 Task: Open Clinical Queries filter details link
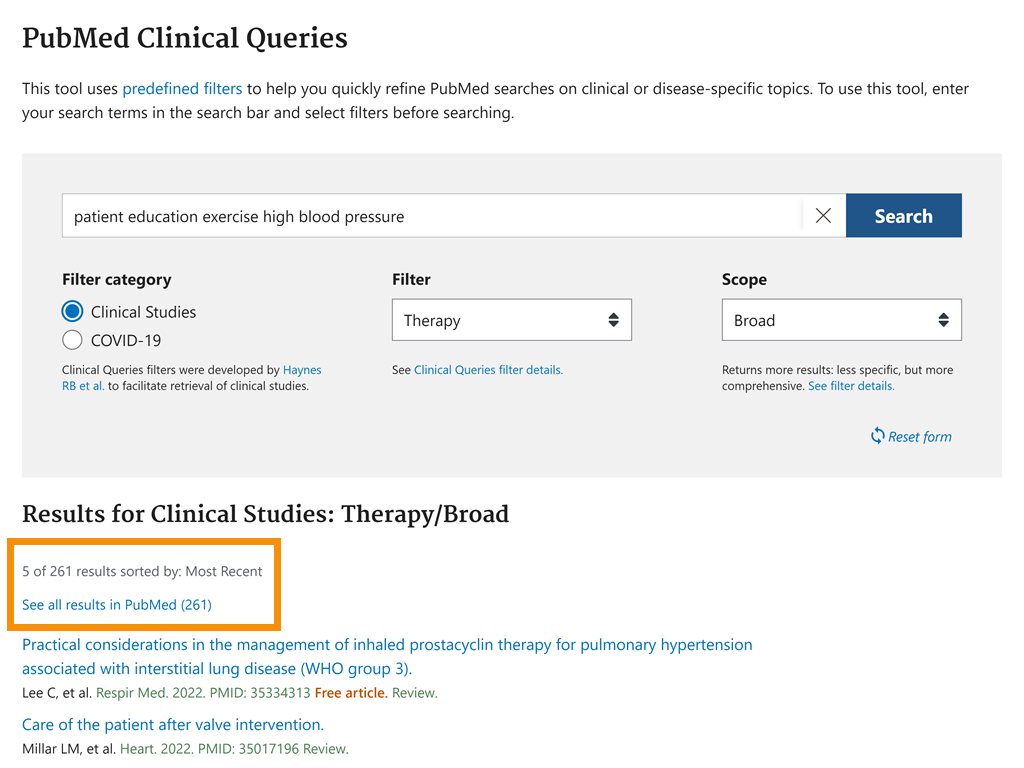(488, 370)
